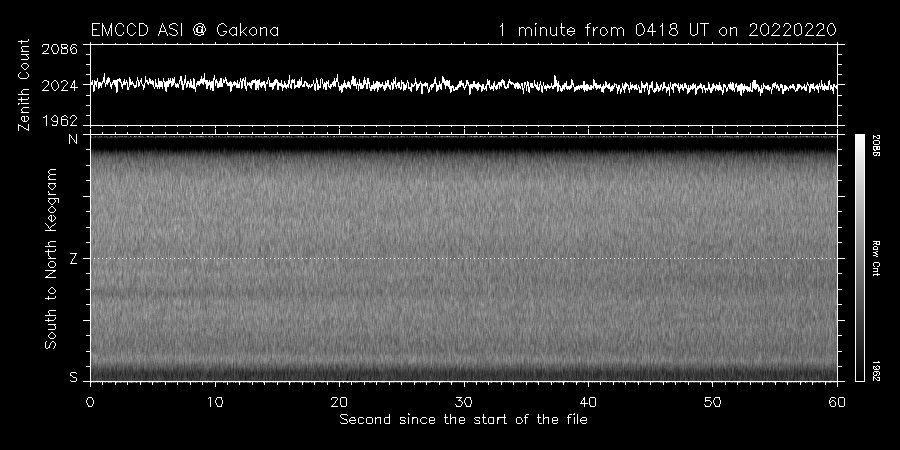Click the 1962 label at colorbar bottom
900x450 pixels.
876,370
